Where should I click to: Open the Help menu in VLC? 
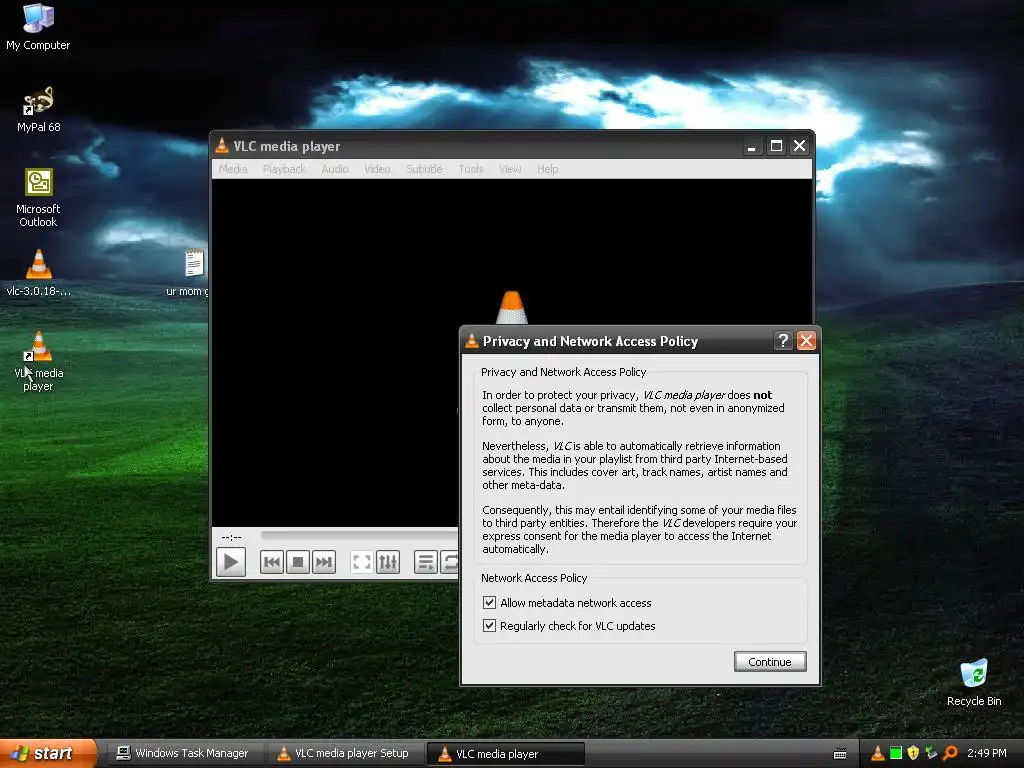tap(548, 169)
